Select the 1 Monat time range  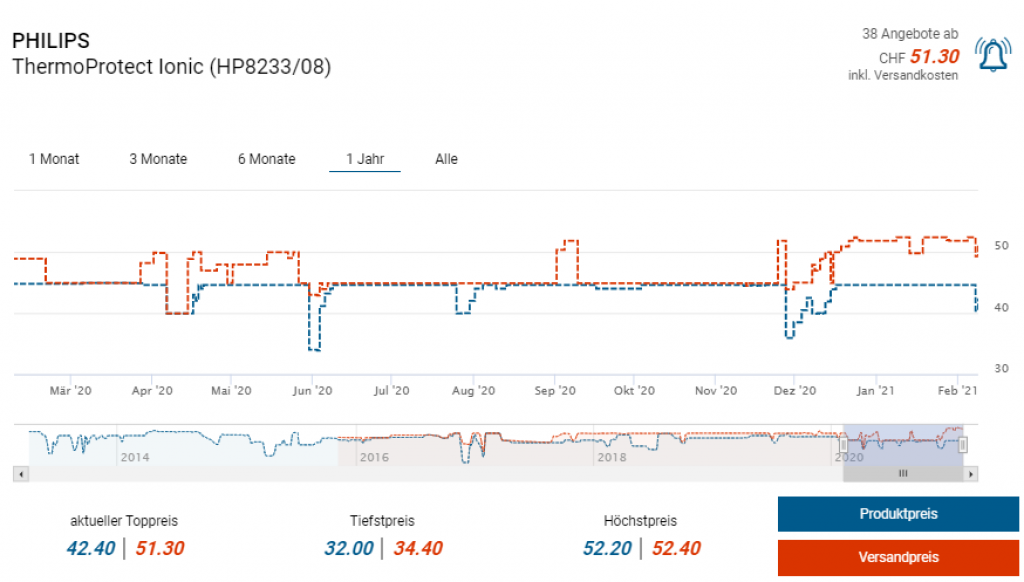tap(54, 159)
